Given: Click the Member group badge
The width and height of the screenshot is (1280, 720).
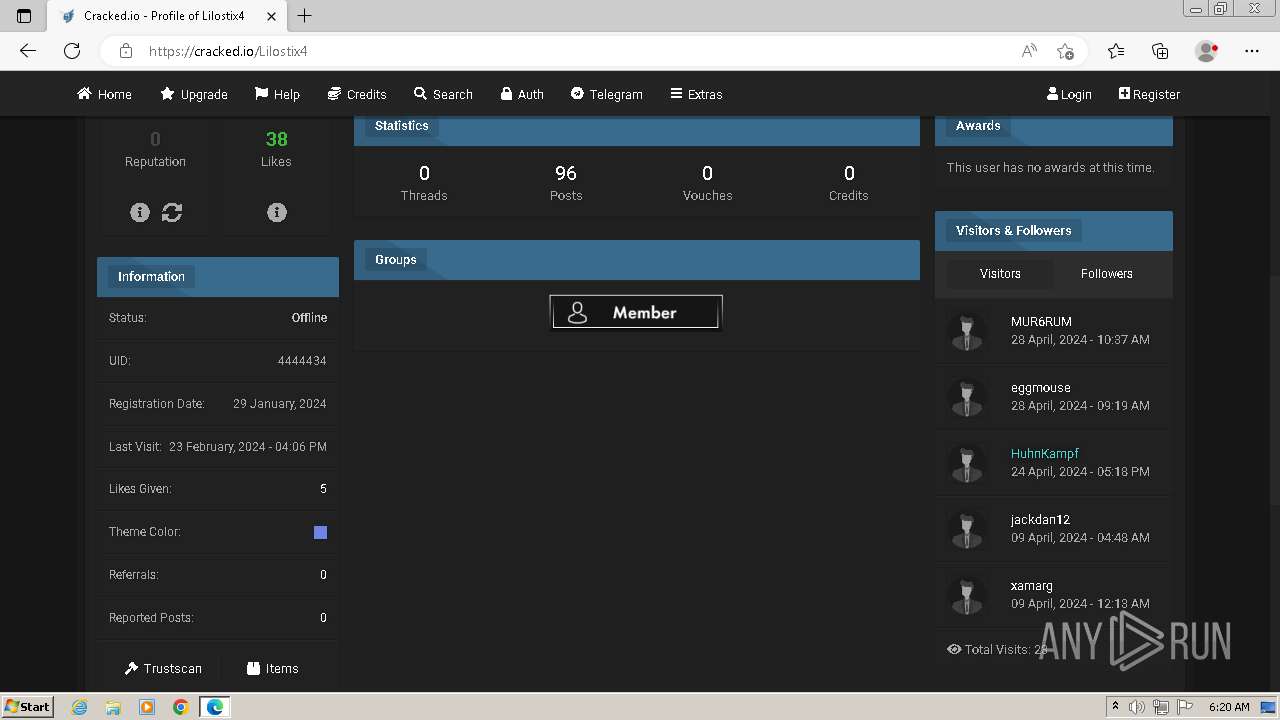Looking at the screenshot, I should tap(636, 312).
